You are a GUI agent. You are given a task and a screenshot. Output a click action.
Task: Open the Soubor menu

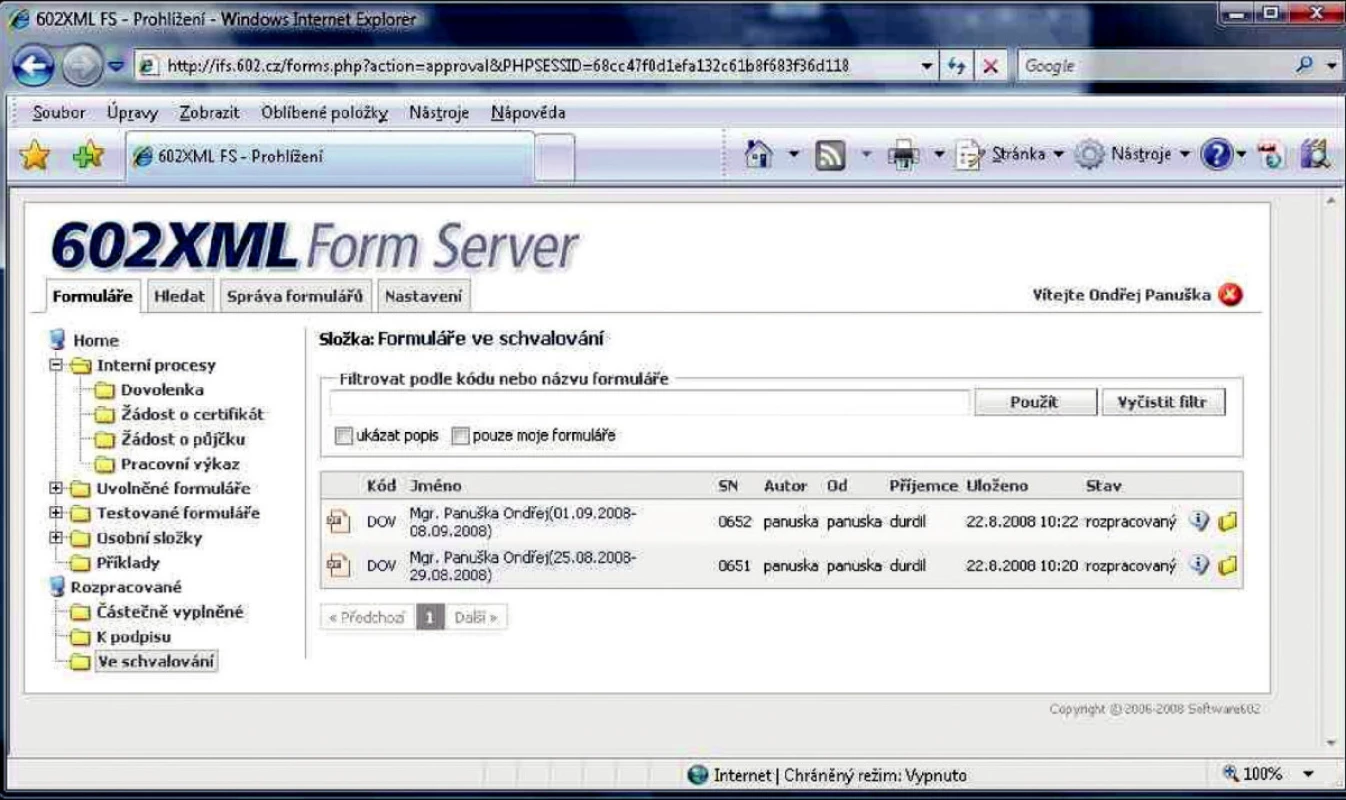59,112
